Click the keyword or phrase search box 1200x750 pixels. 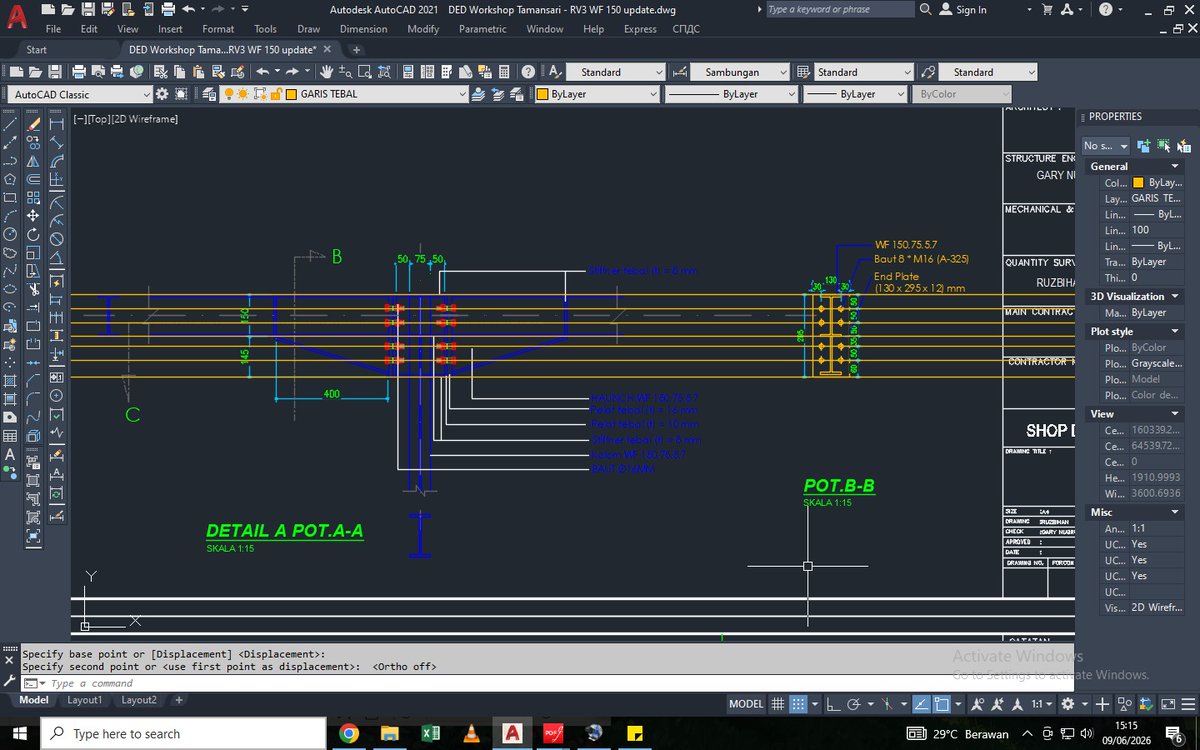coord(840,9)
